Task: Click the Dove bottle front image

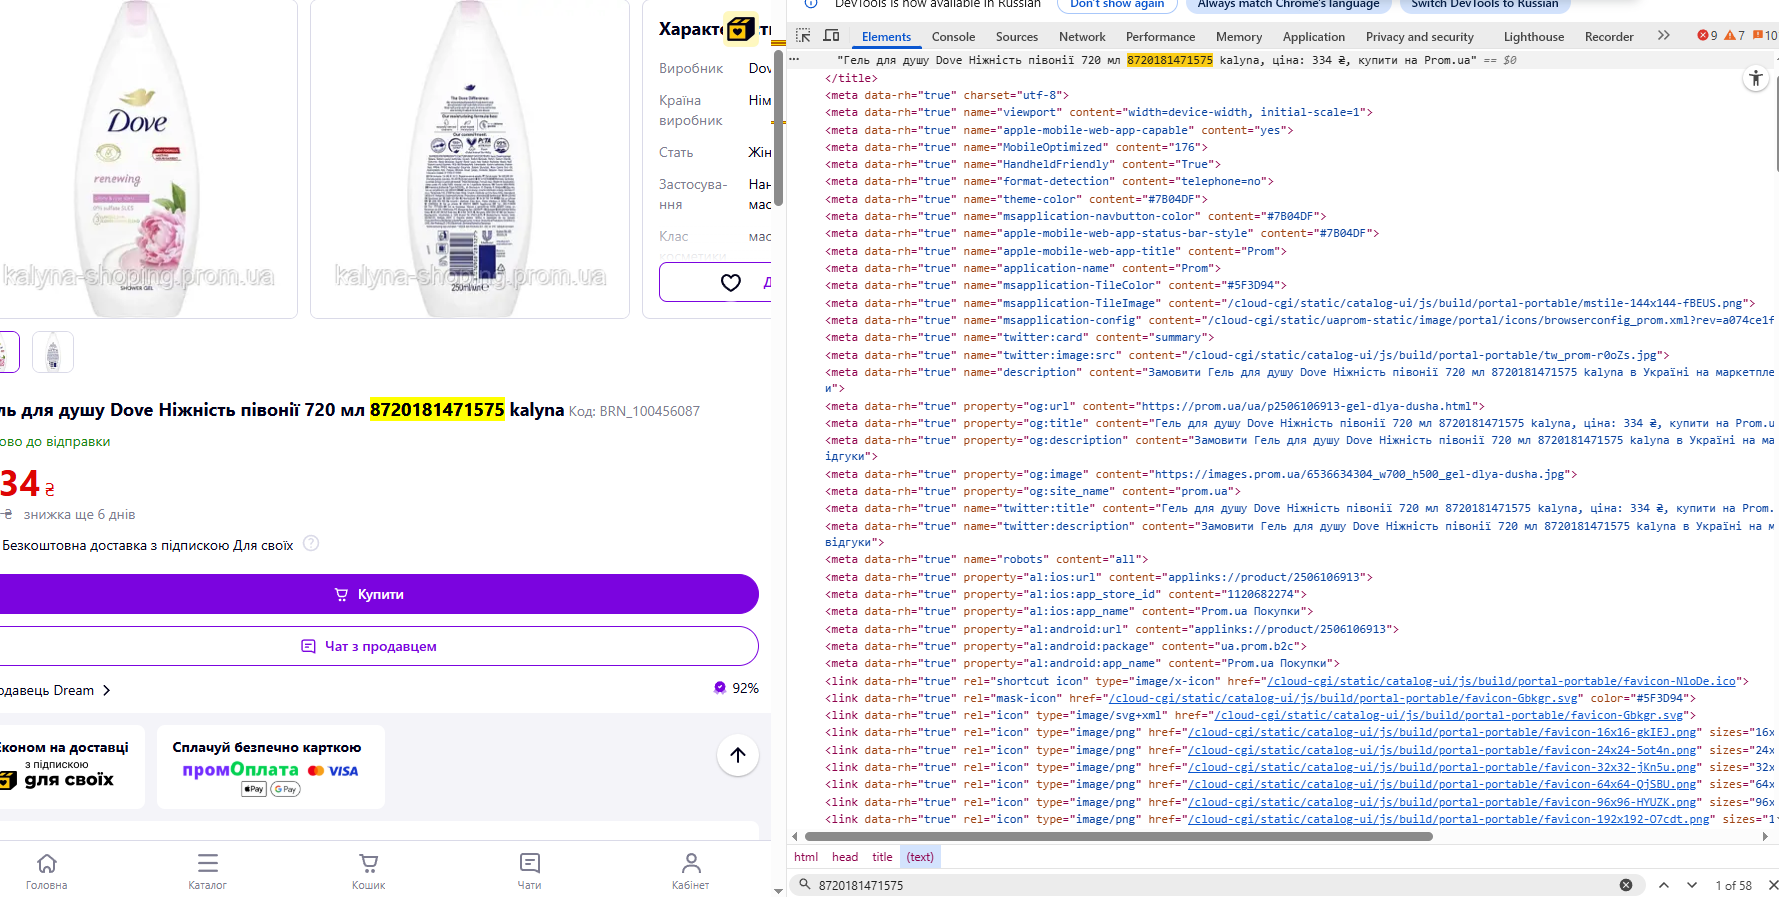Action: click(x=140, y=159)
